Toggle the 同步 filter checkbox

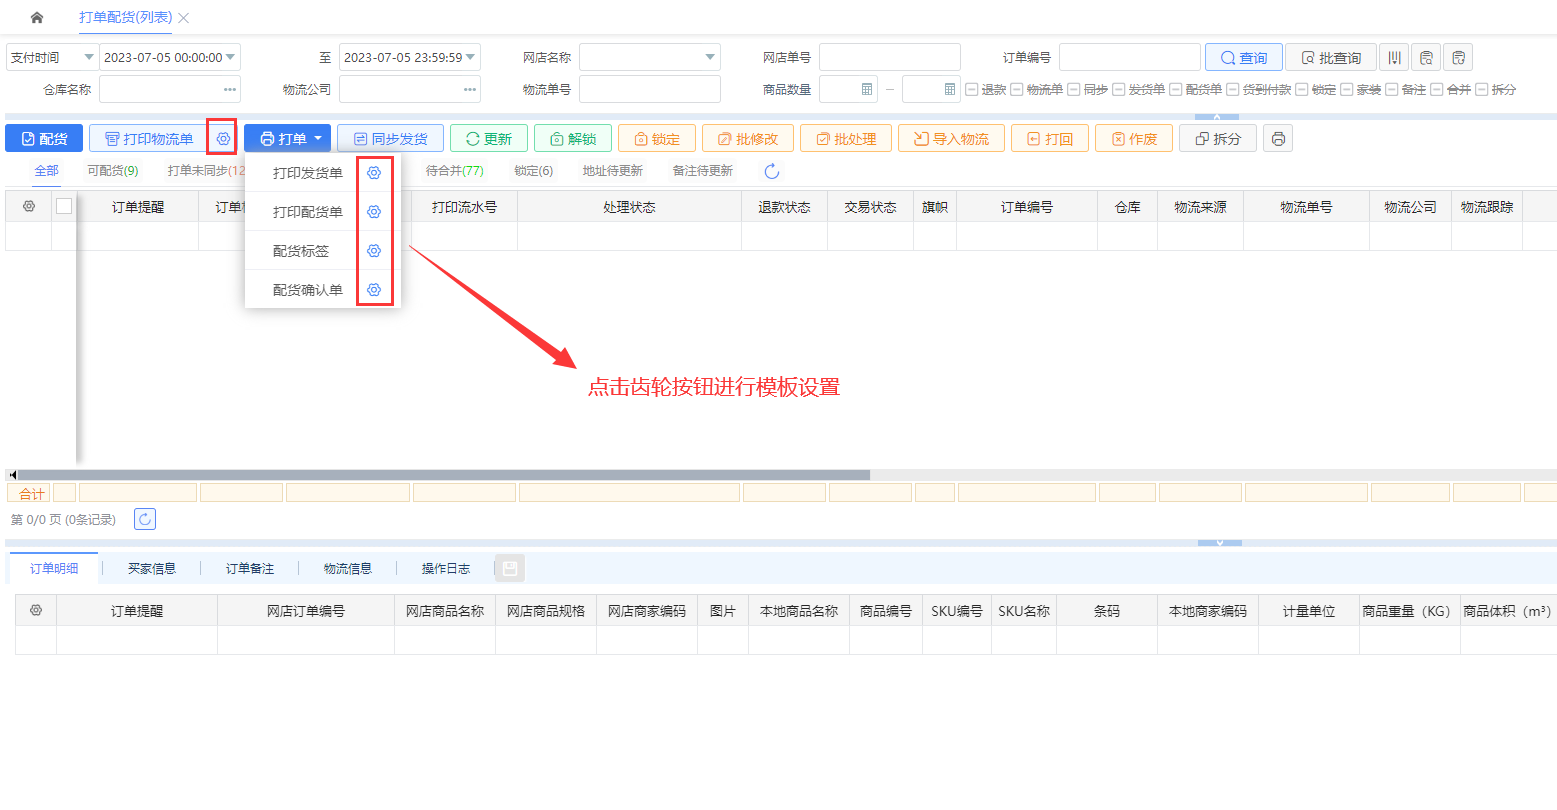1073,89
